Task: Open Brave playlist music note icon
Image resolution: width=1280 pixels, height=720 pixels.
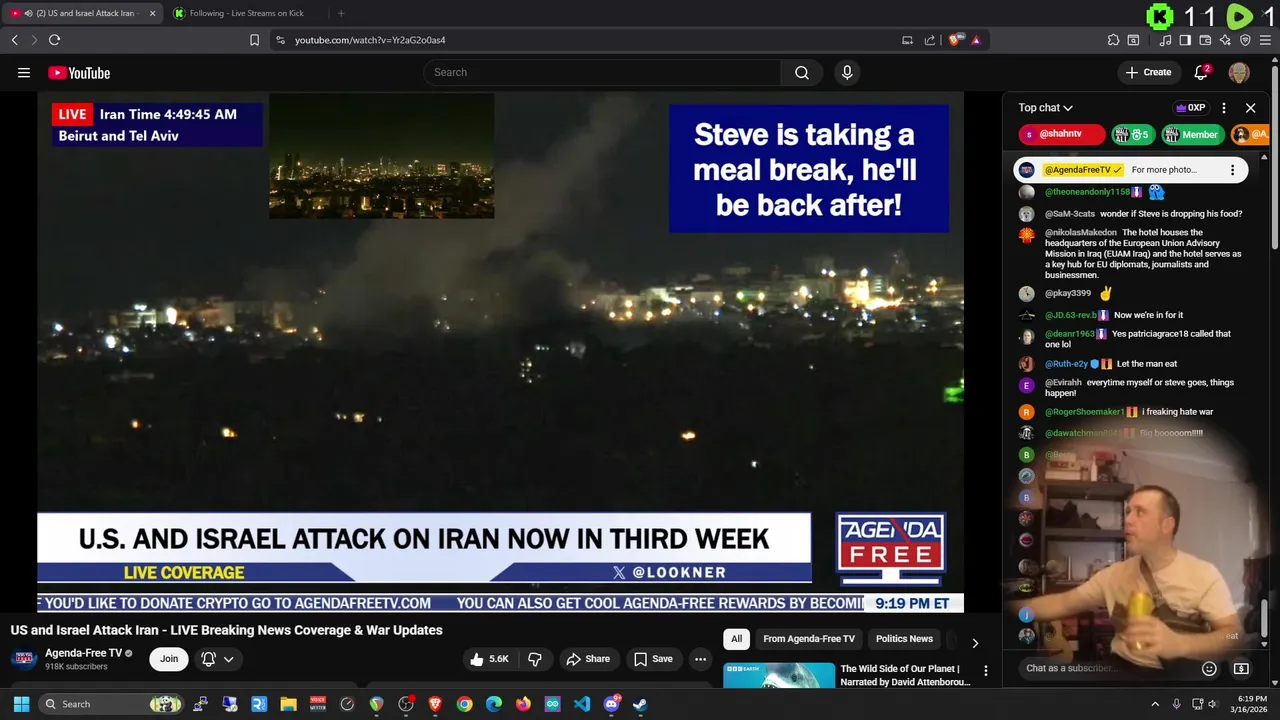Action: [1165, 40]
